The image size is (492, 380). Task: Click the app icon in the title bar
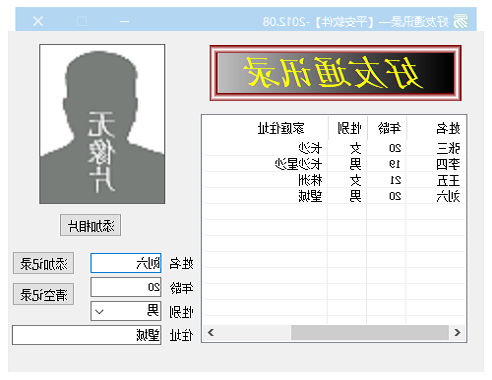tap(461, 22)
